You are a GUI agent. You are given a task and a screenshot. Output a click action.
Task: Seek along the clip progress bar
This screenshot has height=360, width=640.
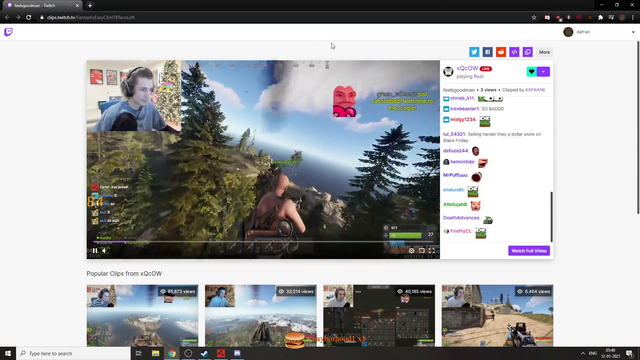click(263, 242)
